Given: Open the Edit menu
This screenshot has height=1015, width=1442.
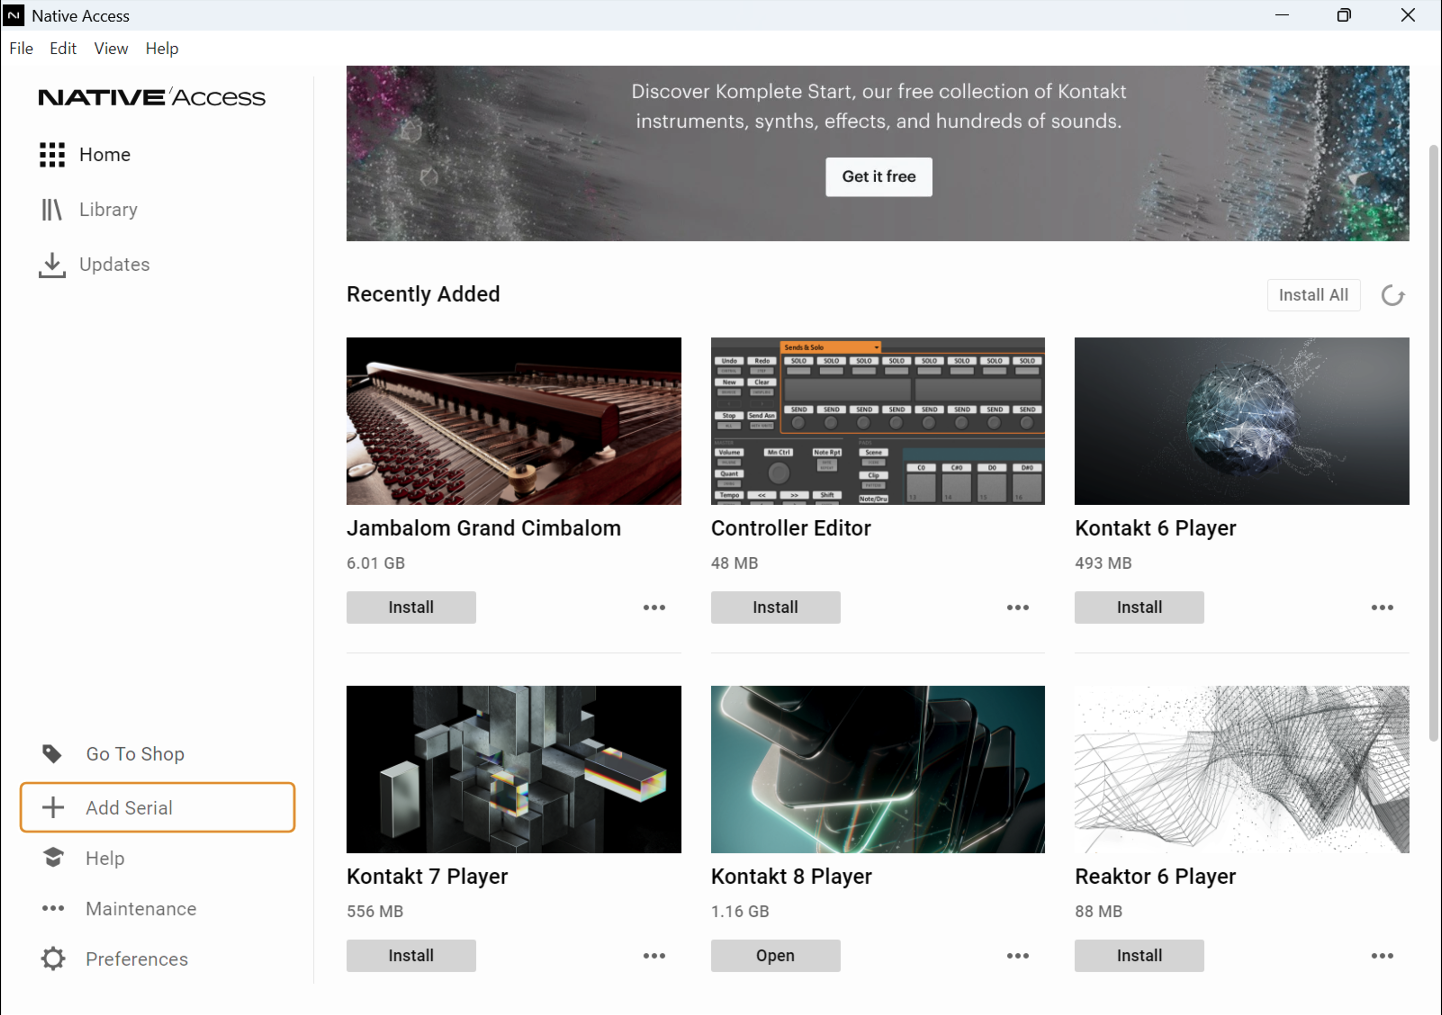Looking at the screenshot, I should (x=63, y=48).
